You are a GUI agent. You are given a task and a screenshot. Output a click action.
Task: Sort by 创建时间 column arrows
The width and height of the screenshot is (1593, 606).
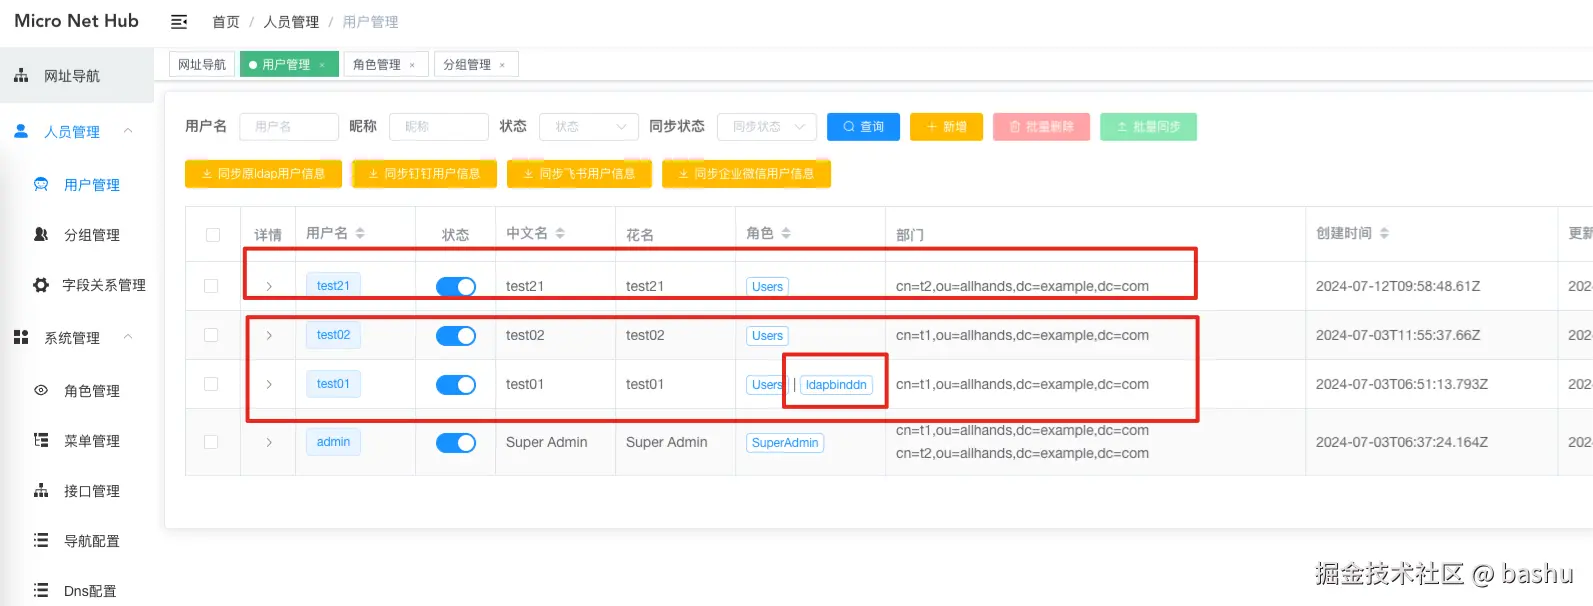pos(1384,233)
